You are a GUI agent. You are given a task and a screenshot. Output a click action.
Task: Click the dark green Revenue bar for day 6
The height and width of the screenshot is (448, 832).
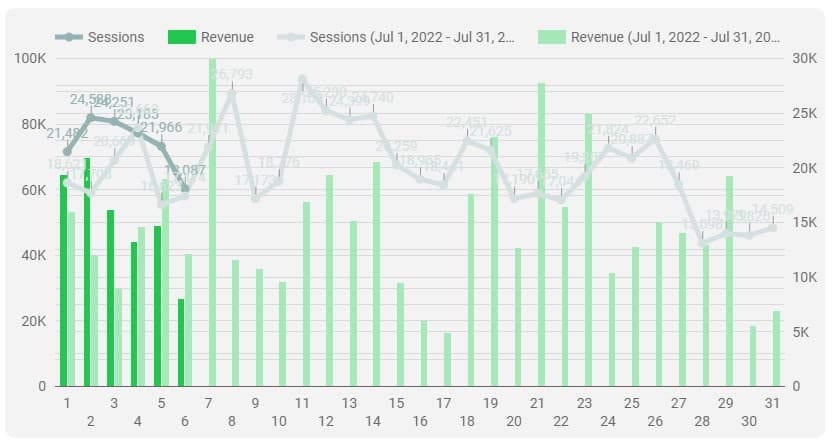pos(181,342)
